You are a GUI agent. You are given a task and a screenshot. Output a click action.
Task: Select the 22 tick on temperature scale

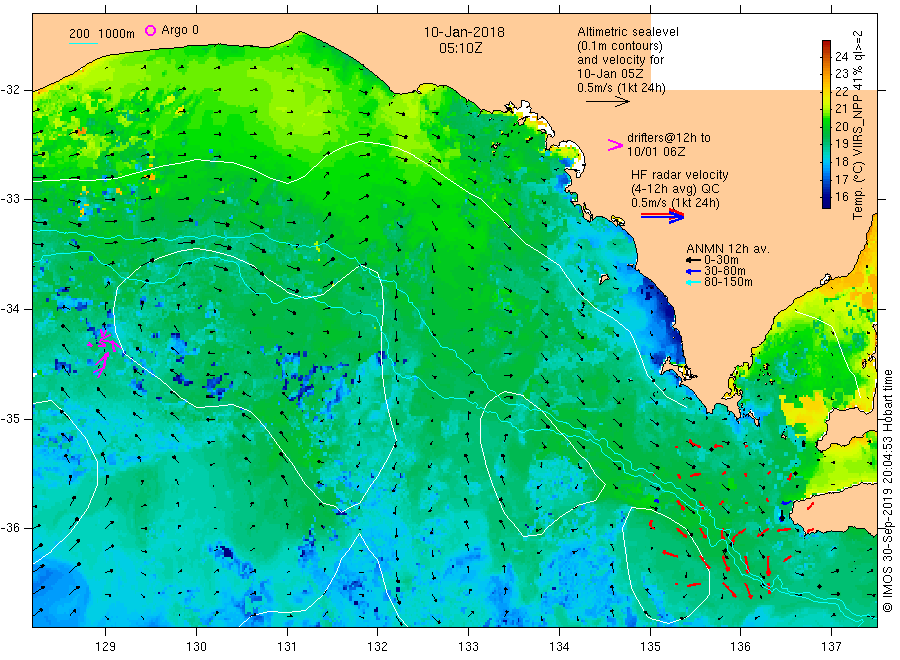point(841,91)
